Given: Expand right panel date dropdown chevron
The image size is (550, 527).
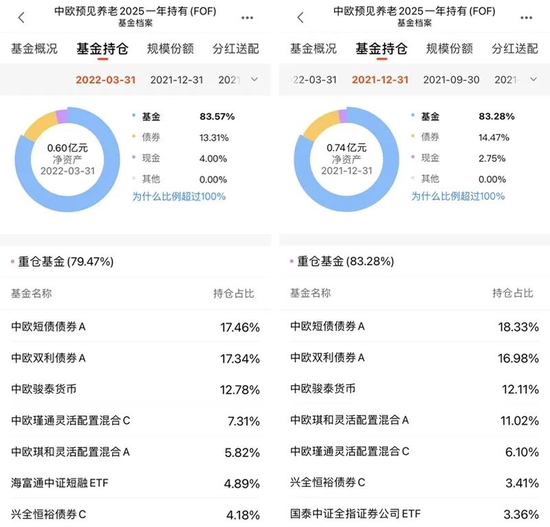Looking at the screenshot, I should coord(533,79).
